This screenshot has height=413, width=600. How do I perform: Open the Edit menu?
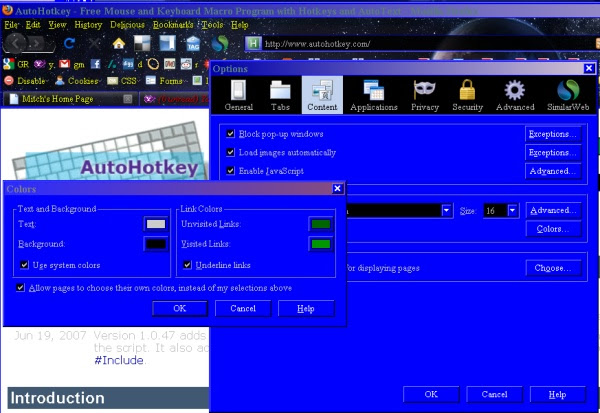[33, 25]
